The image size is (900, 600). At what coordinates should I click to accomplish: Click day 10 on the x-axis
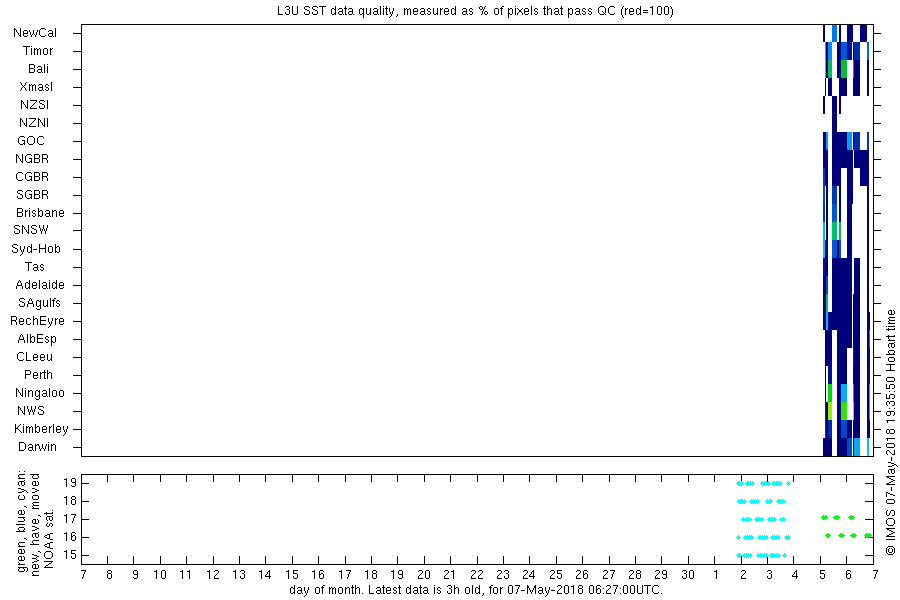tap(160, 575)
